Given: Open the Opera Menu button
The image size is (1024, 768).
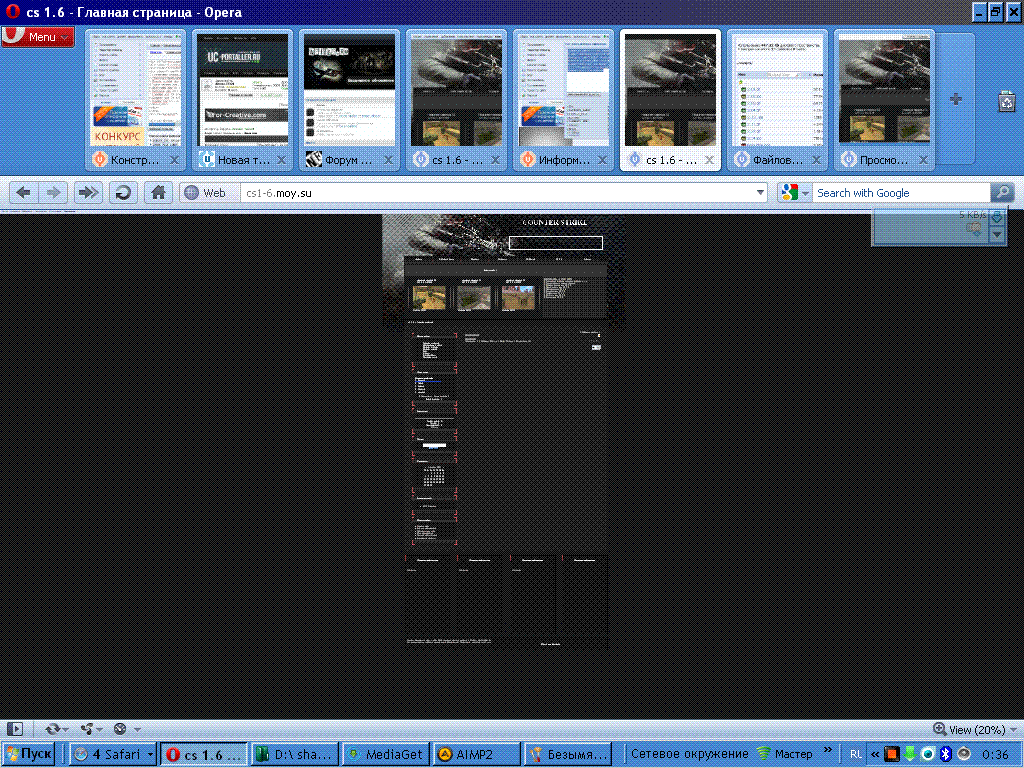Looking at the screenshot, I should [x=38, y=37].
